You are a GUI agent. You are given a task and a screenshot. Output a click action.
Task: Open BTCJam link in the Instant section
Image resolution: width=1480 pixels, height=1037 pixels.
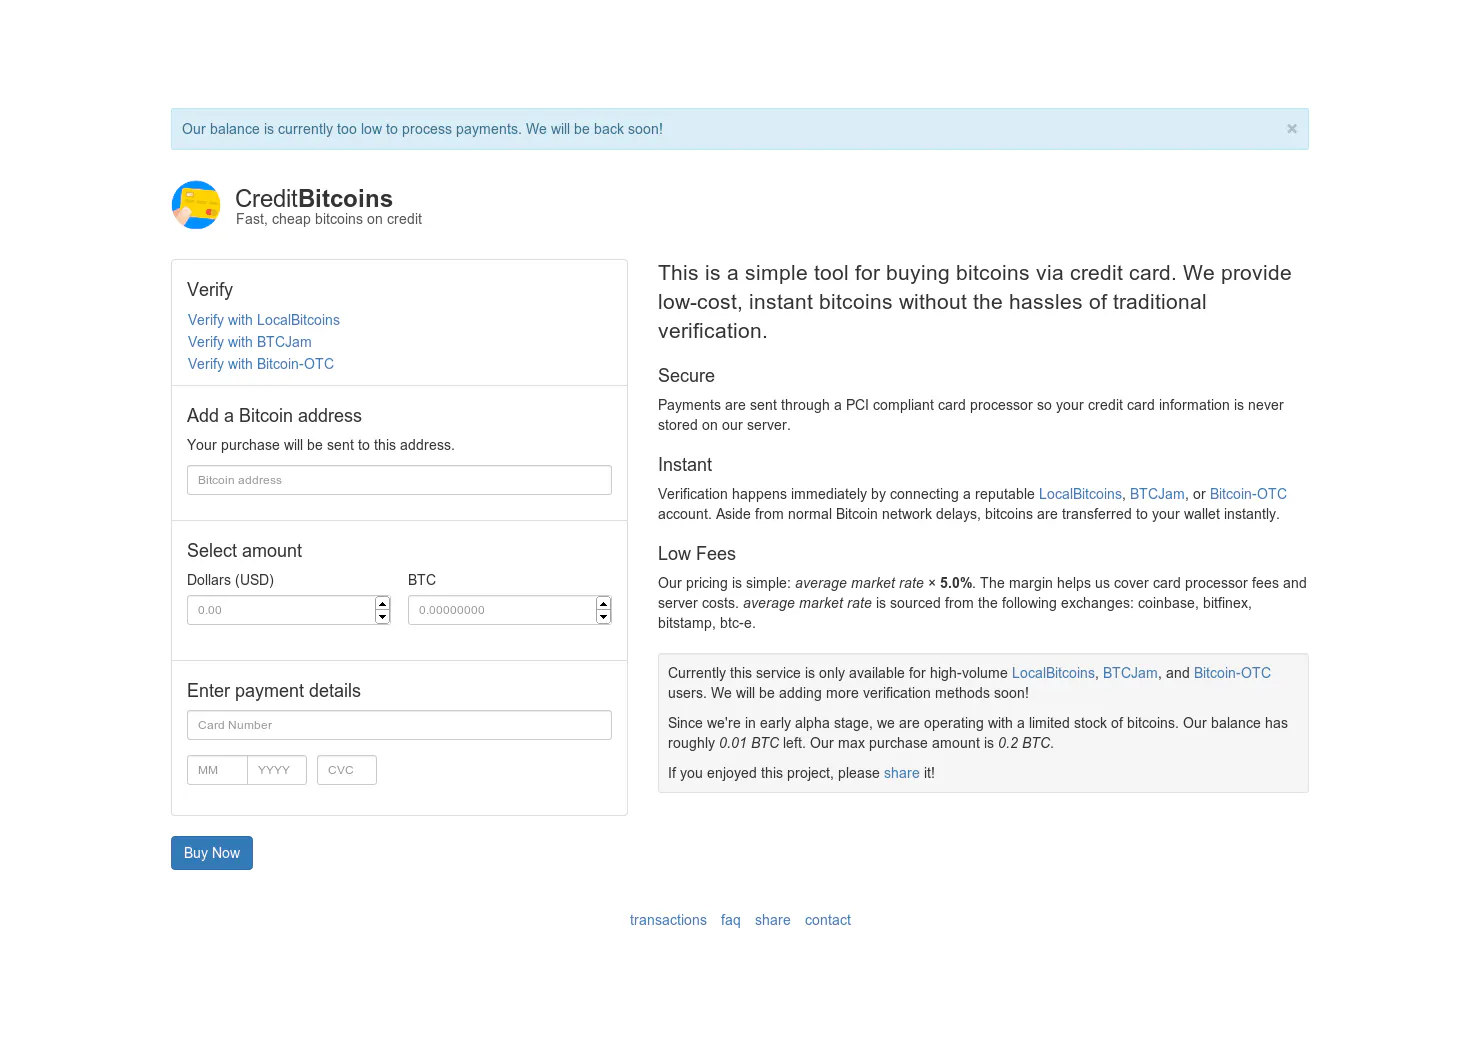coord(1157,494)
